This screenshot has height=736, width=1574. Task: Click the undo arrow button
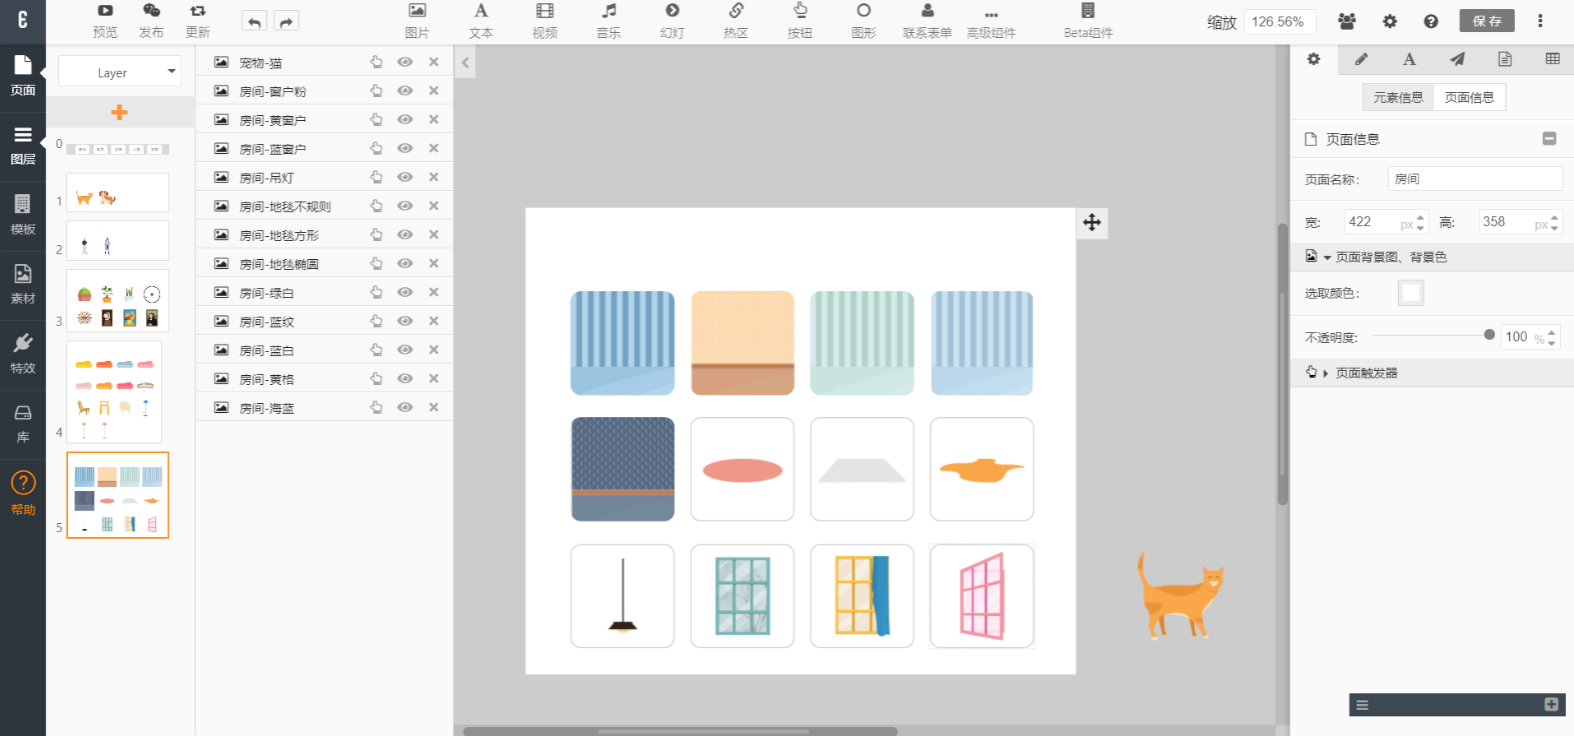(x=254, y=22)
